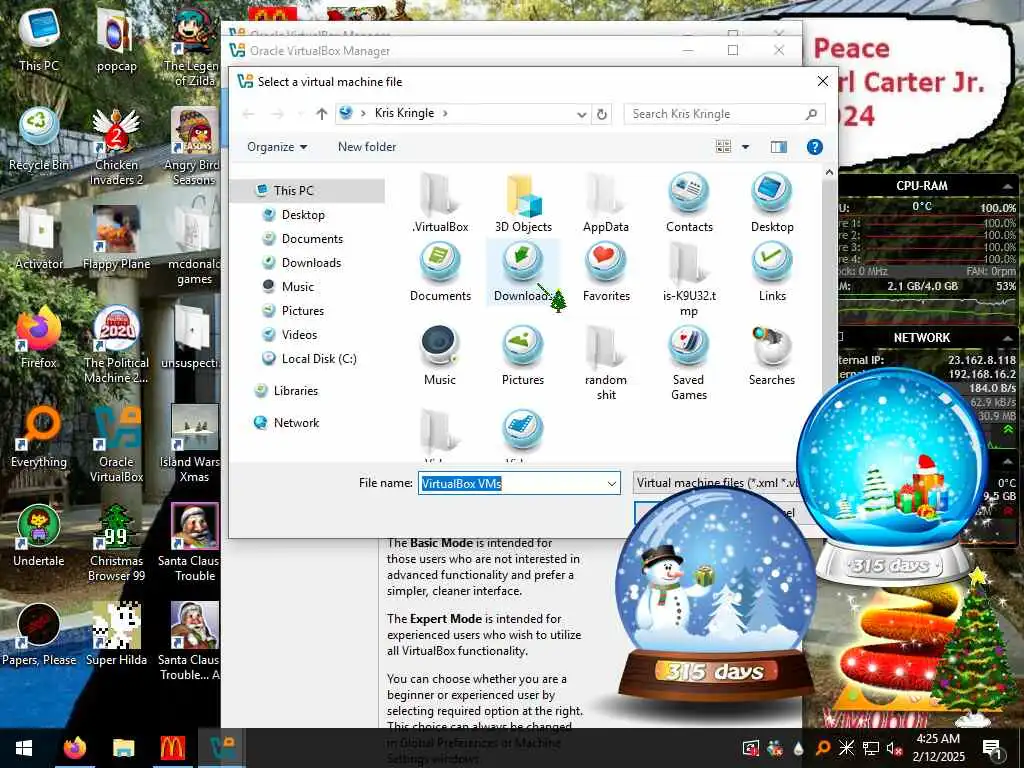Click the New folder button

(x=367, y=147)
